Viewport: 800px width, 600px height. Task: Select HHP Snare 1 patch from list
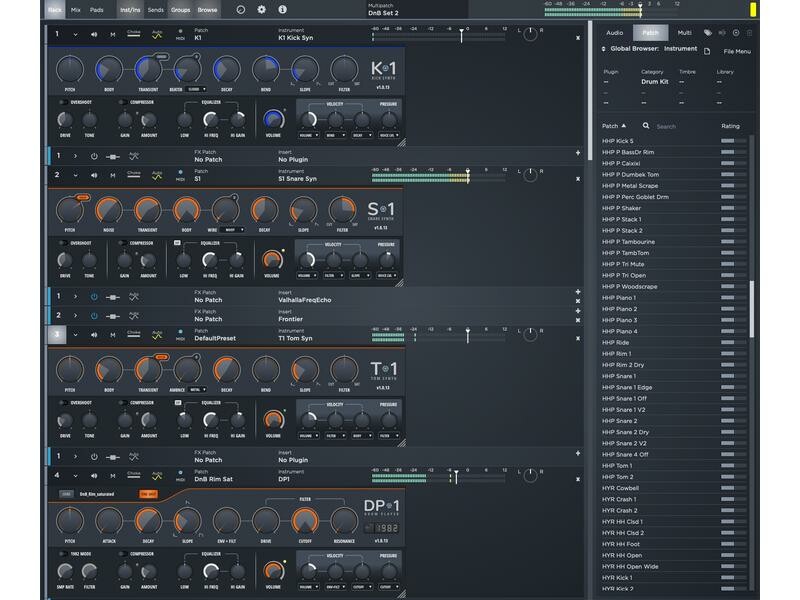click(x=620, y=376)
